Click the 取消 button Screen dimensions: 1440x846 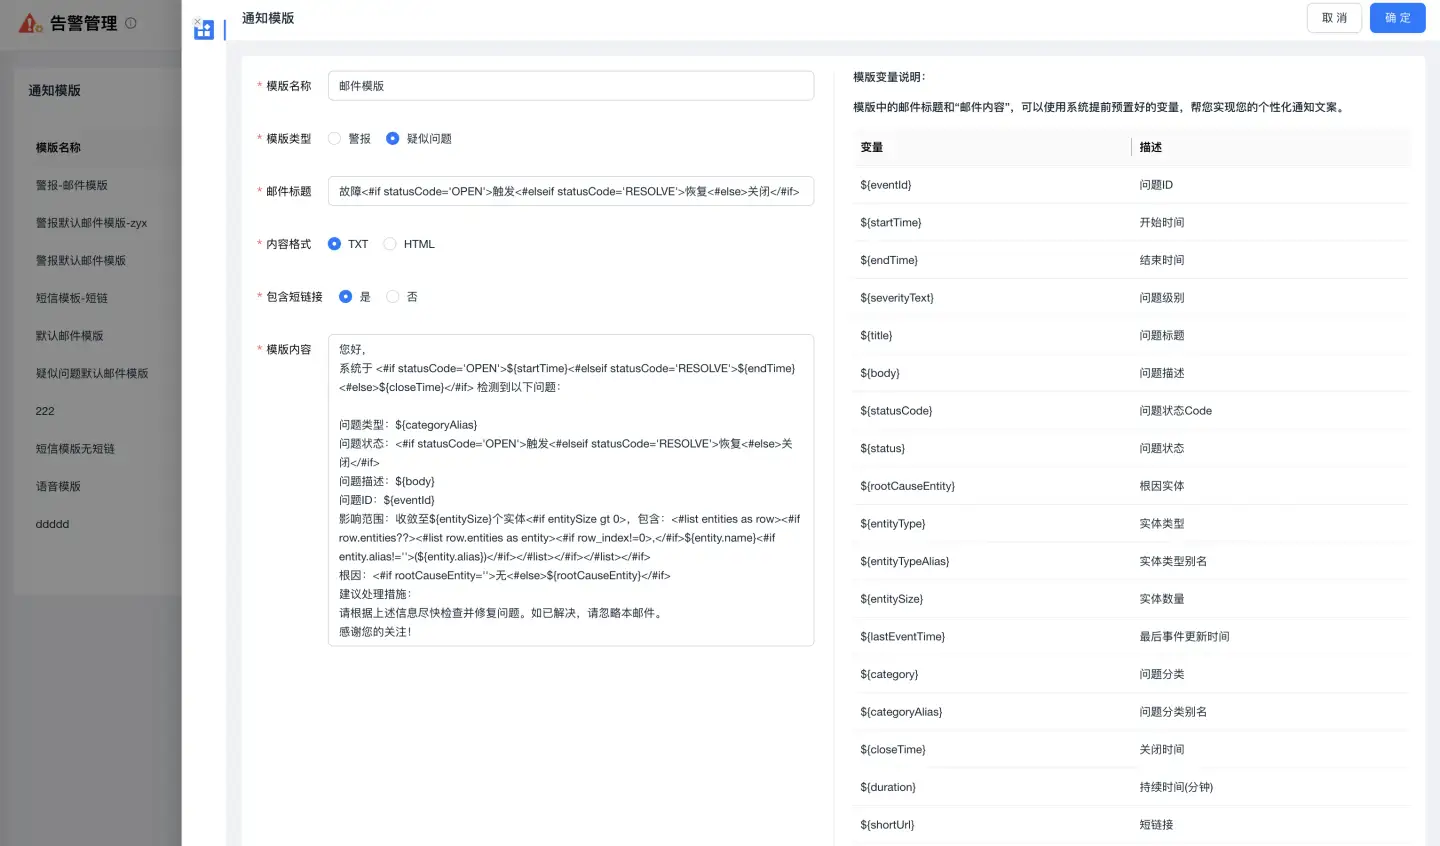click(x=1334, y=18)
